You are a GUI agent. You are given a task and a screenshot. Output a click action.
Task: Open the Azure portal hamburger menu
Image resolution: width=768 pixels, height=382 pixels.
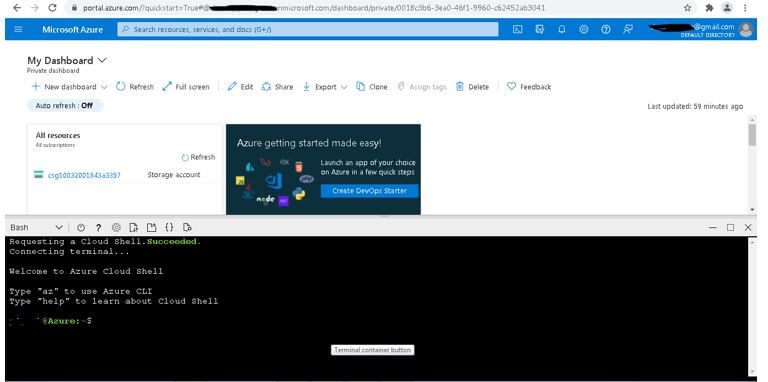tap(18, 29)
